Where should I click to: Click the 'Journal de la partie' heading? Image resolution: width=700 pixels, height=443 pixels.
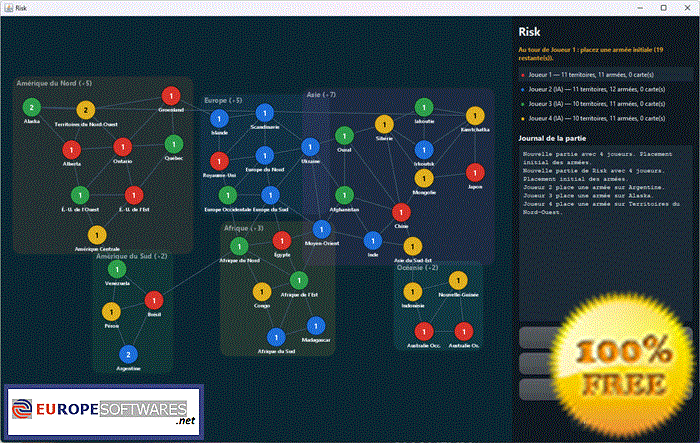[552, 138]
